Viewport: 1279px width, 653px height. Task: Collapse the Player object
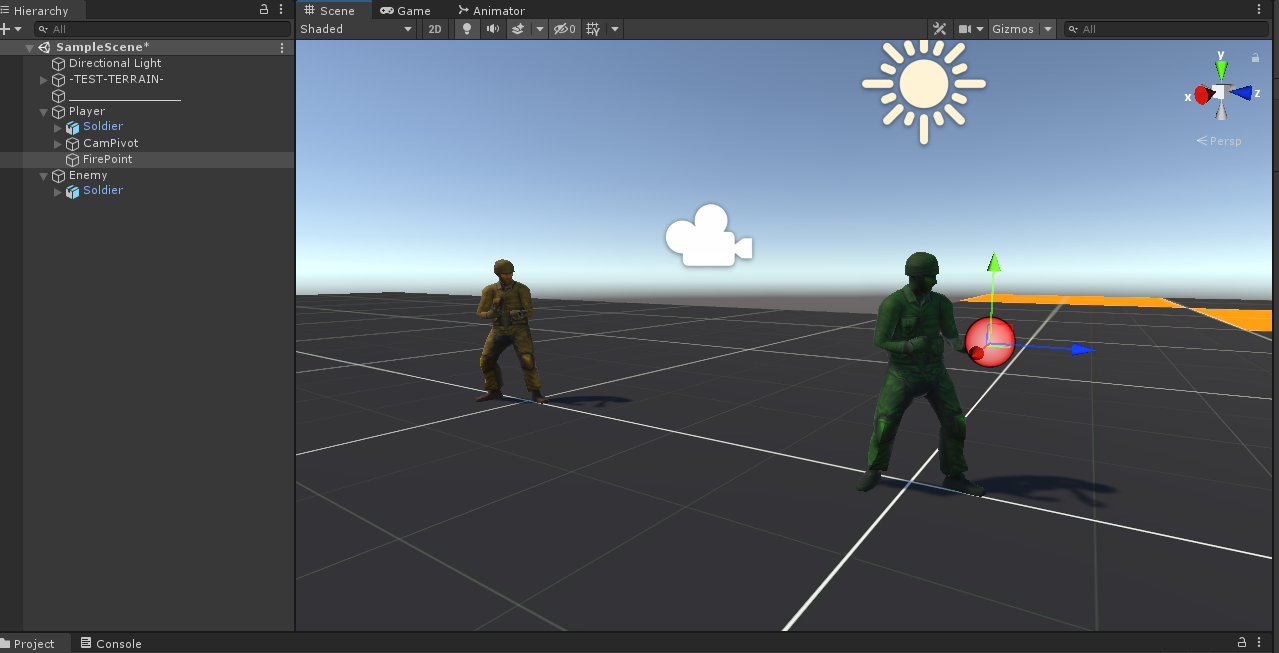click(43, 111)
